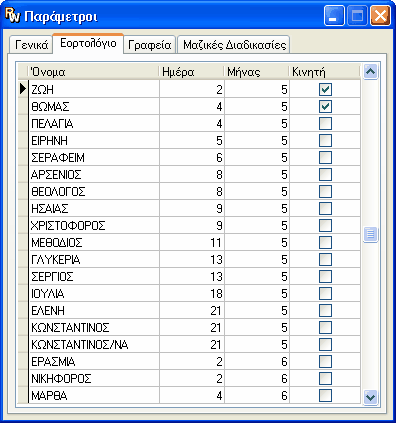Click the current row indicator arrow
The height and width of the screenshot is (423, 396).
(x=23, y=89)
